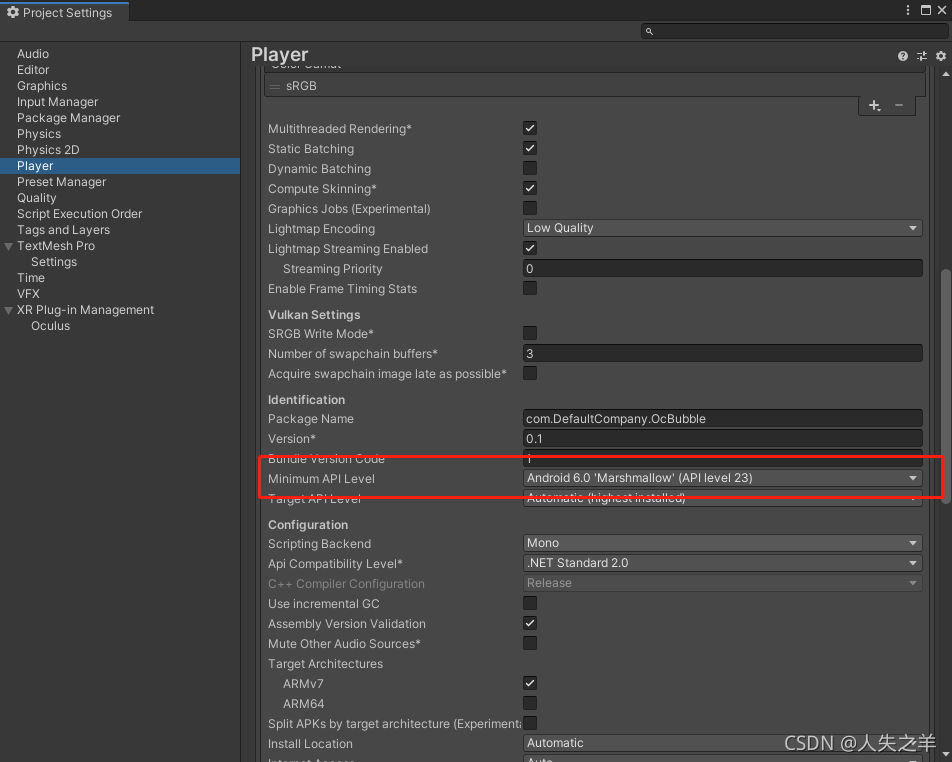Click the sRGB list drag handle

pyautogui.click(x=274, y=86)
